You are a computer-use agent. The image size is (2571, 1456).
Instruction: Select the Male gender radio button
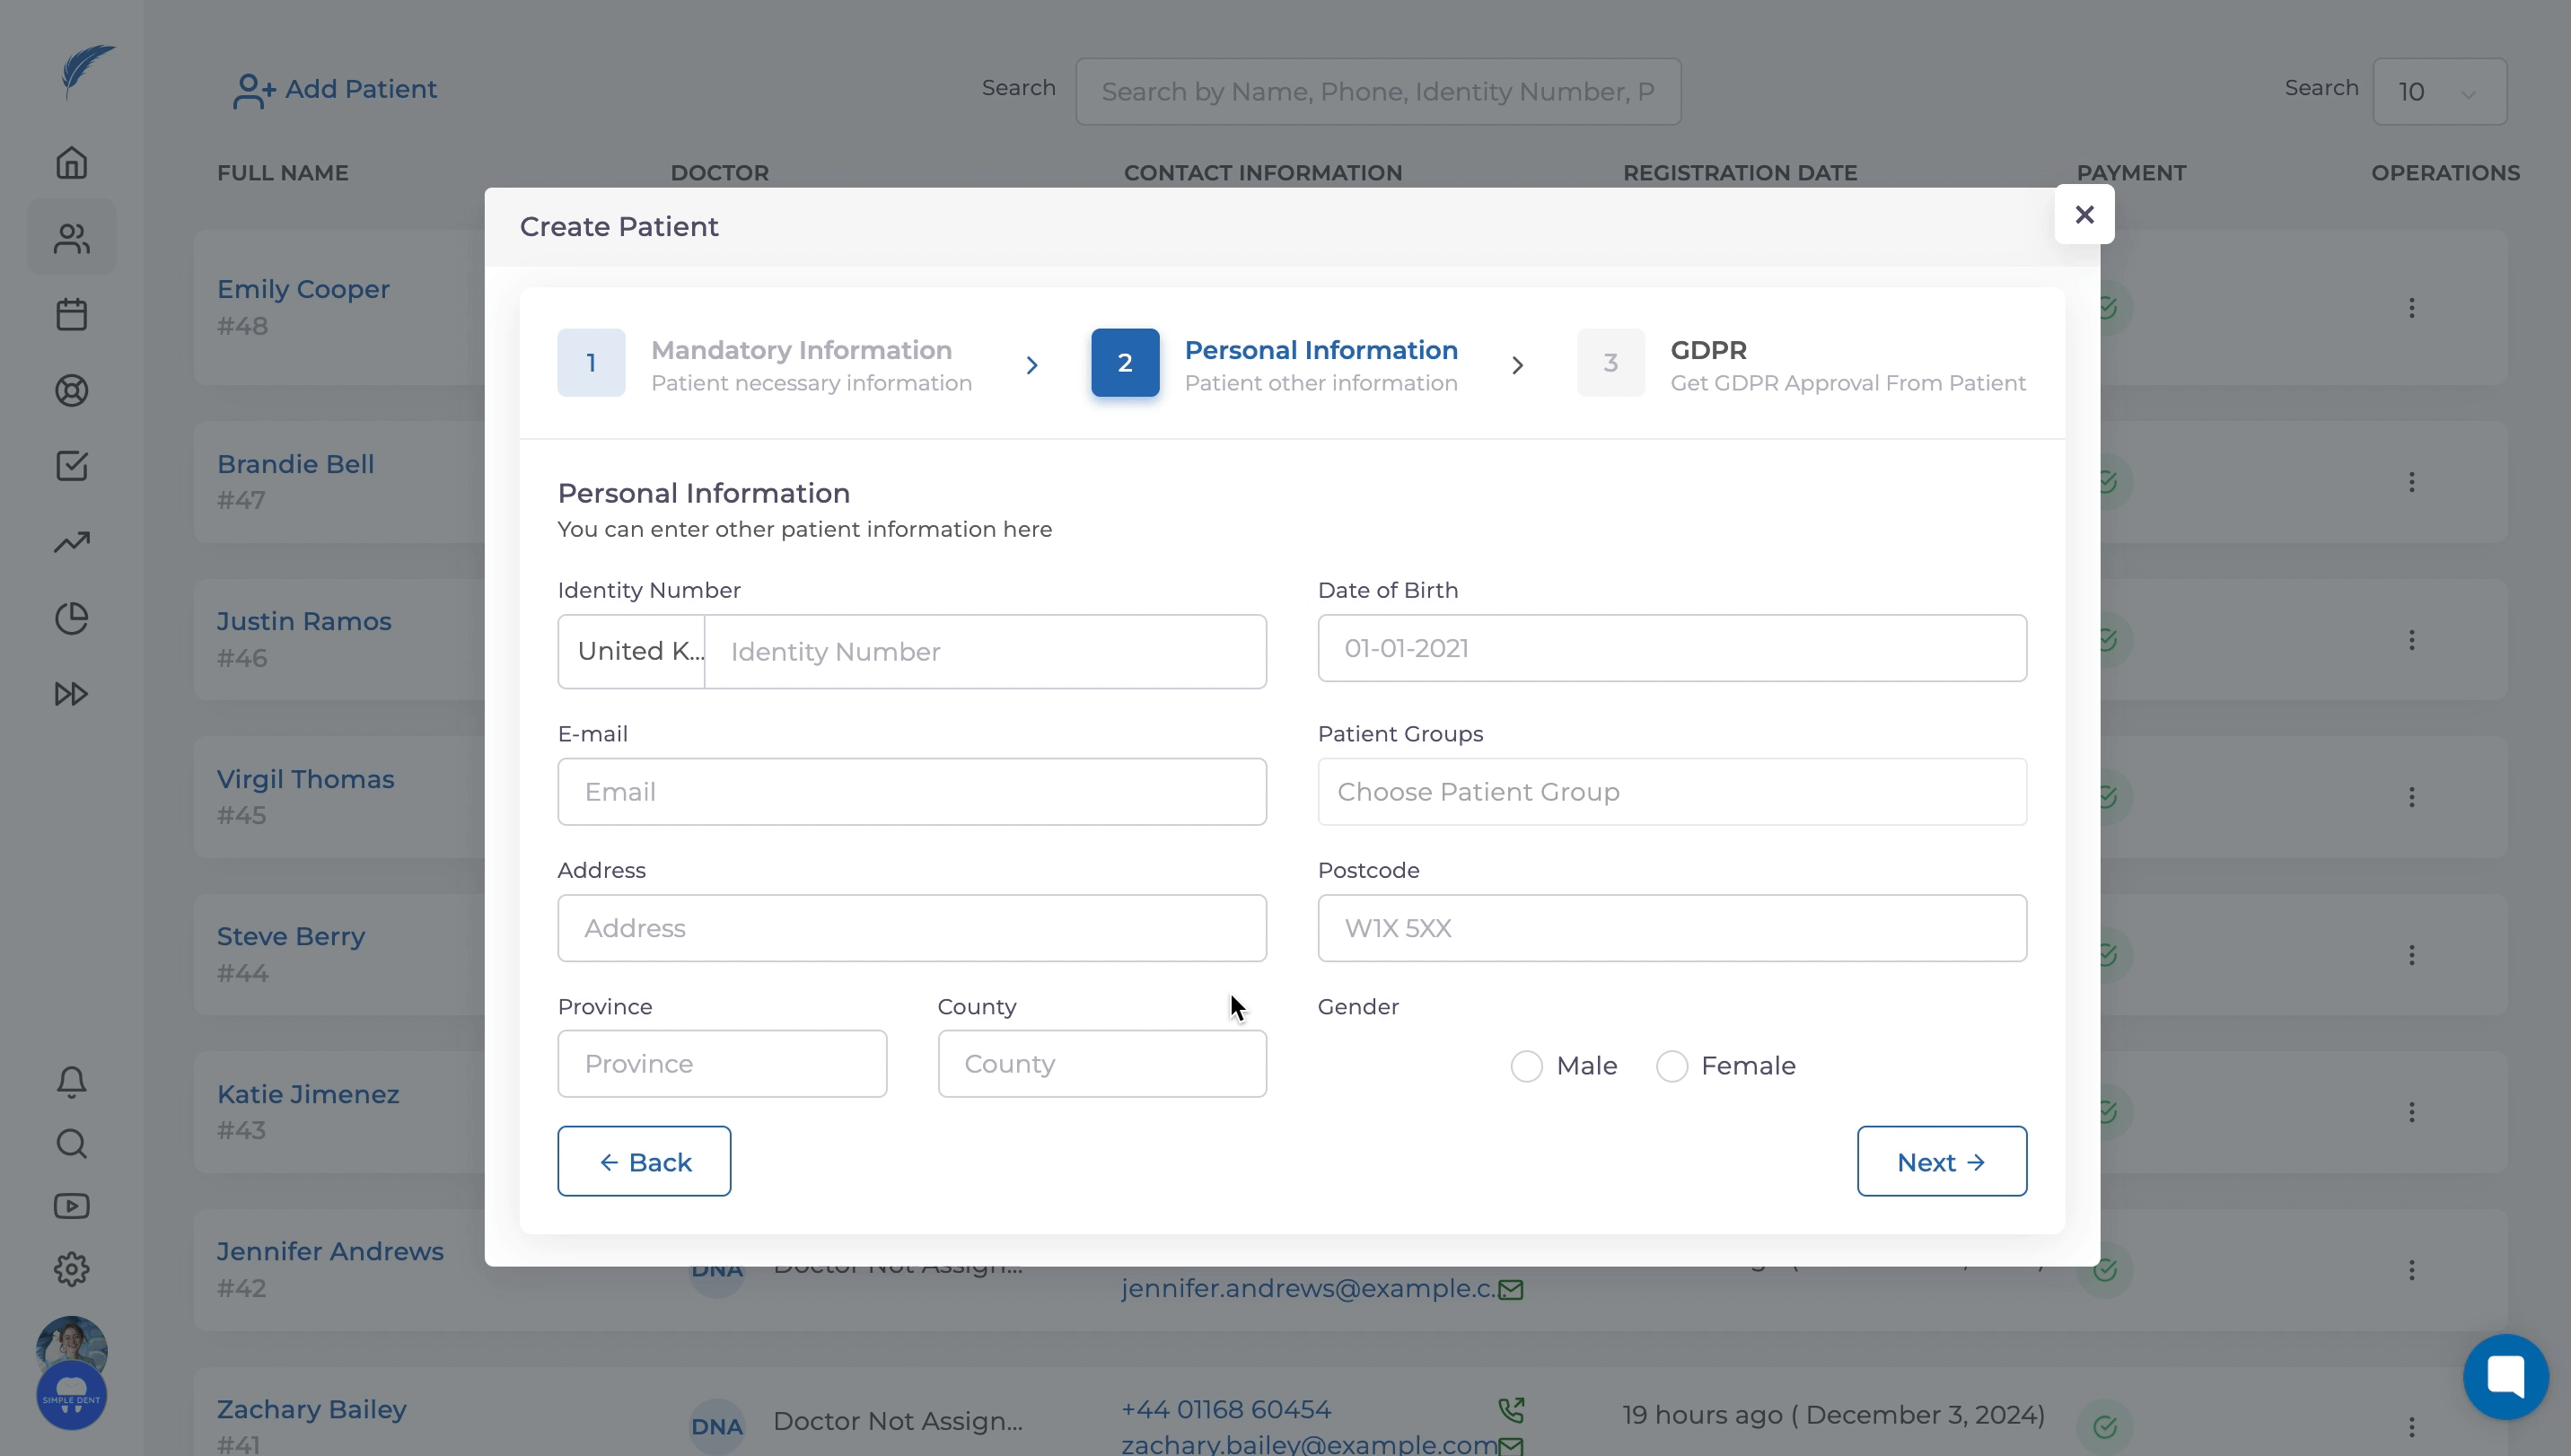coord(1526,1066)
